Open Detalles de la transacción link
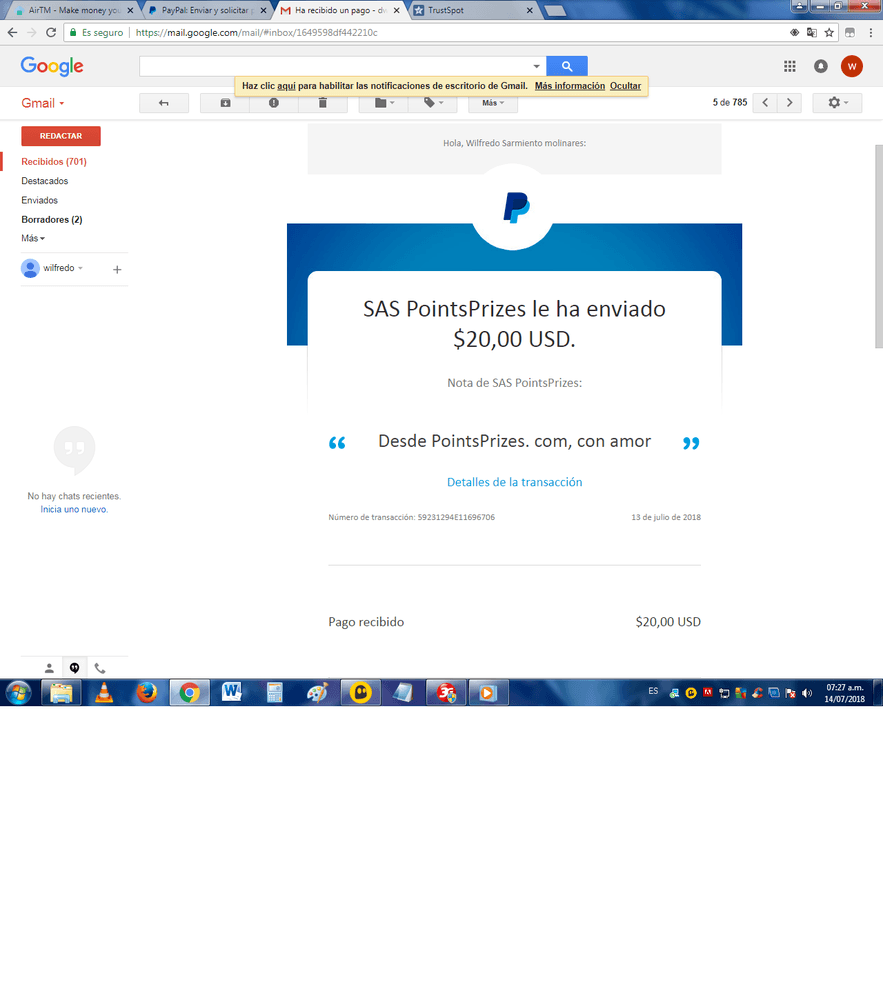The height and width of the screenshot is (1000, 883). click(x=514, y=482)
